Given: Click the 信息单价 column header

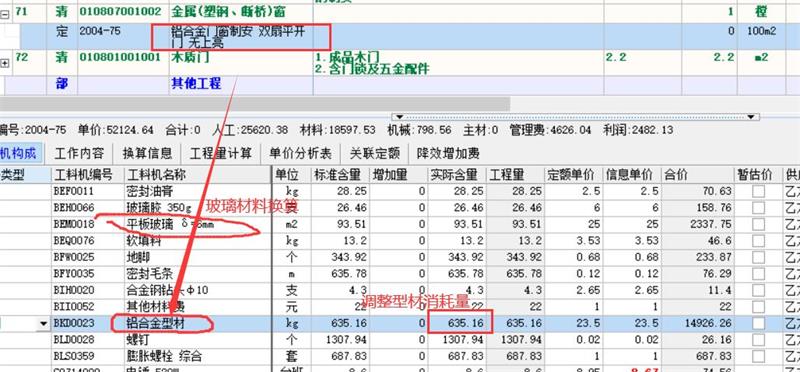Looking at the screenshot, I should (x=632, y=175).
